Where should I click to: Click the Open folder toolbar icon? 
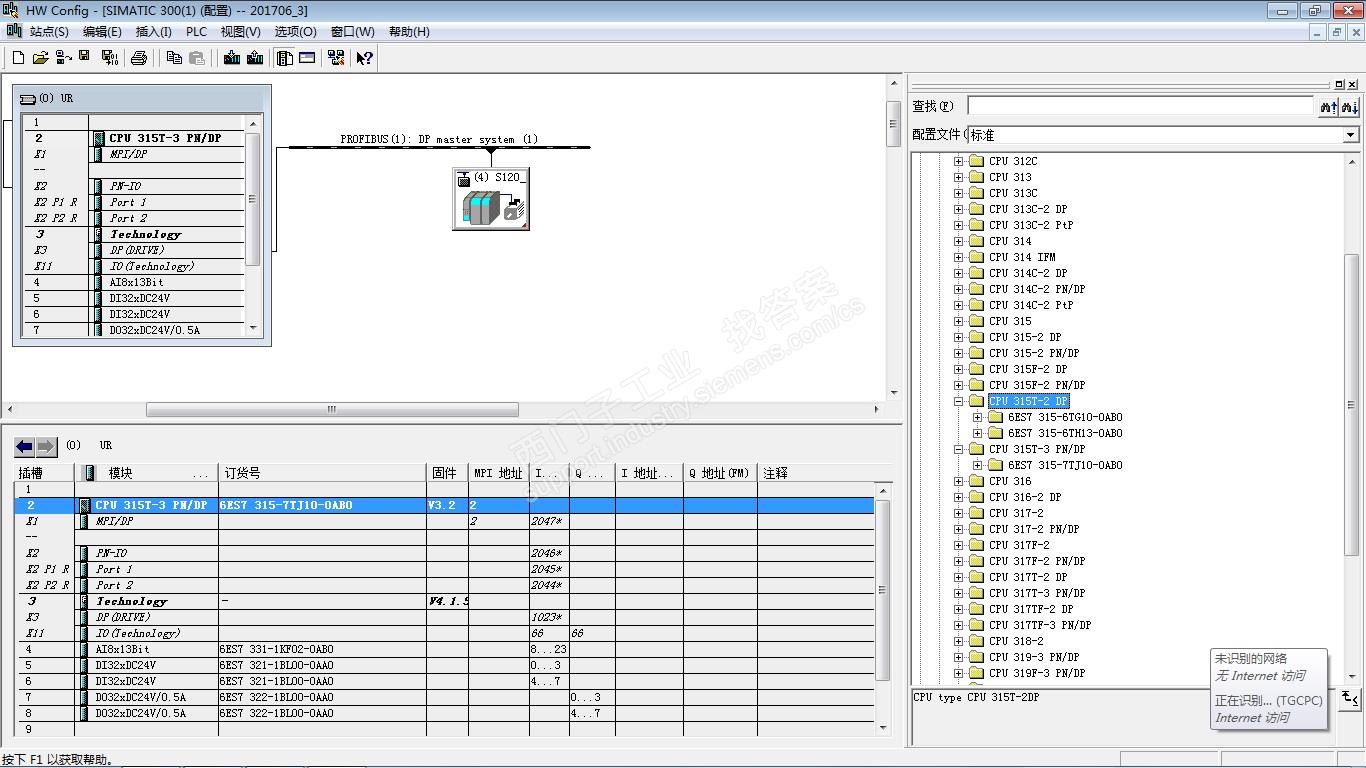(40, 58)
